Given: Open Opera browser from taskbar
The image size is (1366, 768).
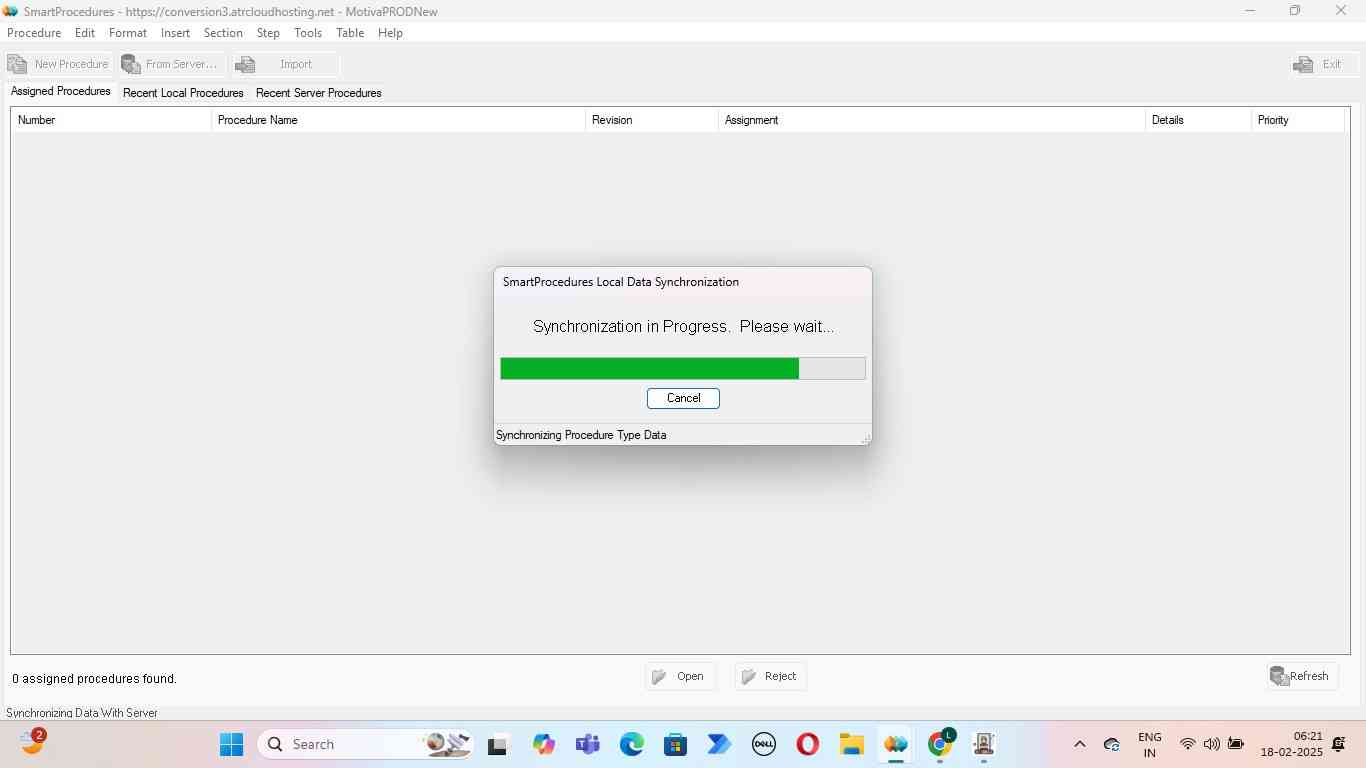Looking at the screenshot, I should coord(807,744).
